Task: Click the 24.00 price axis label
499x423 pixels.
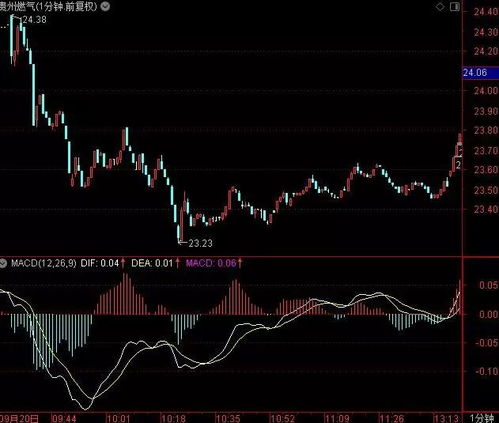Action: point(486,91)
